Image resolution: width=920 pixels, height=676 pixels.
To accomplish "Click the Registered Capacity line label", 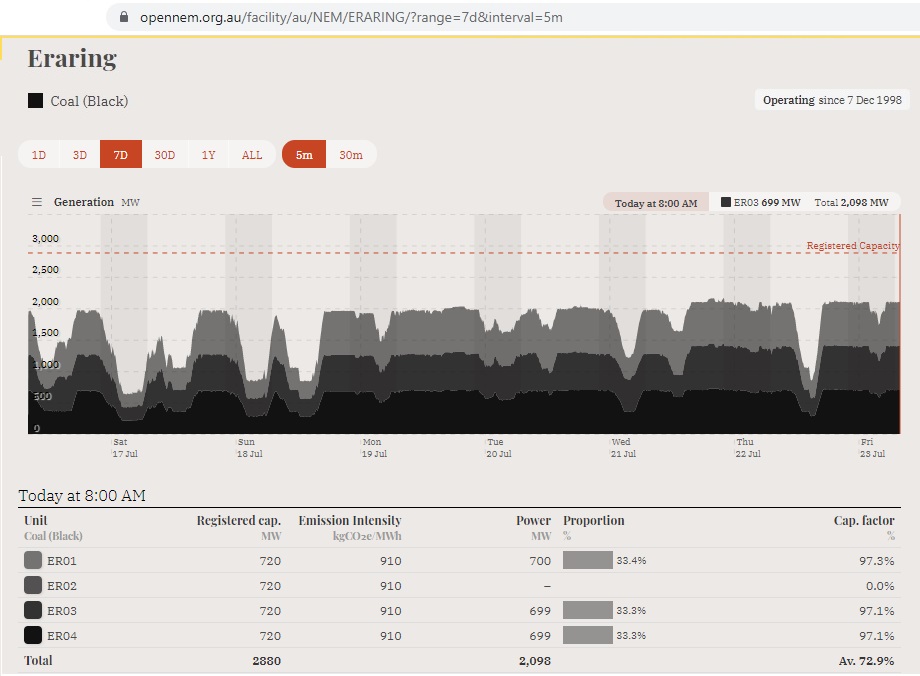I will pos(853,245).
